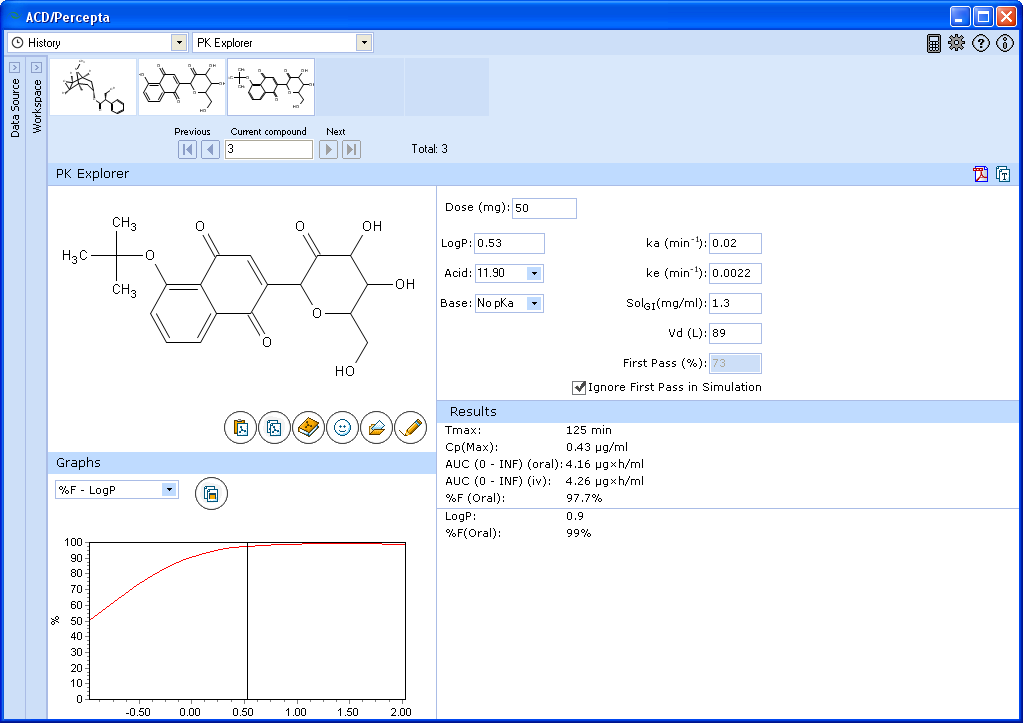Select the first compound thumbnail in History
The height and width of the screenshot is (723, 1023).
point(93,87)
